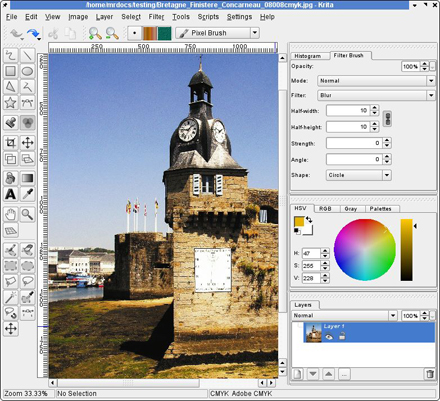Screen dimensions: 440x401
Task: Open layer properties ellipsis button
Action: pos(344,374)
